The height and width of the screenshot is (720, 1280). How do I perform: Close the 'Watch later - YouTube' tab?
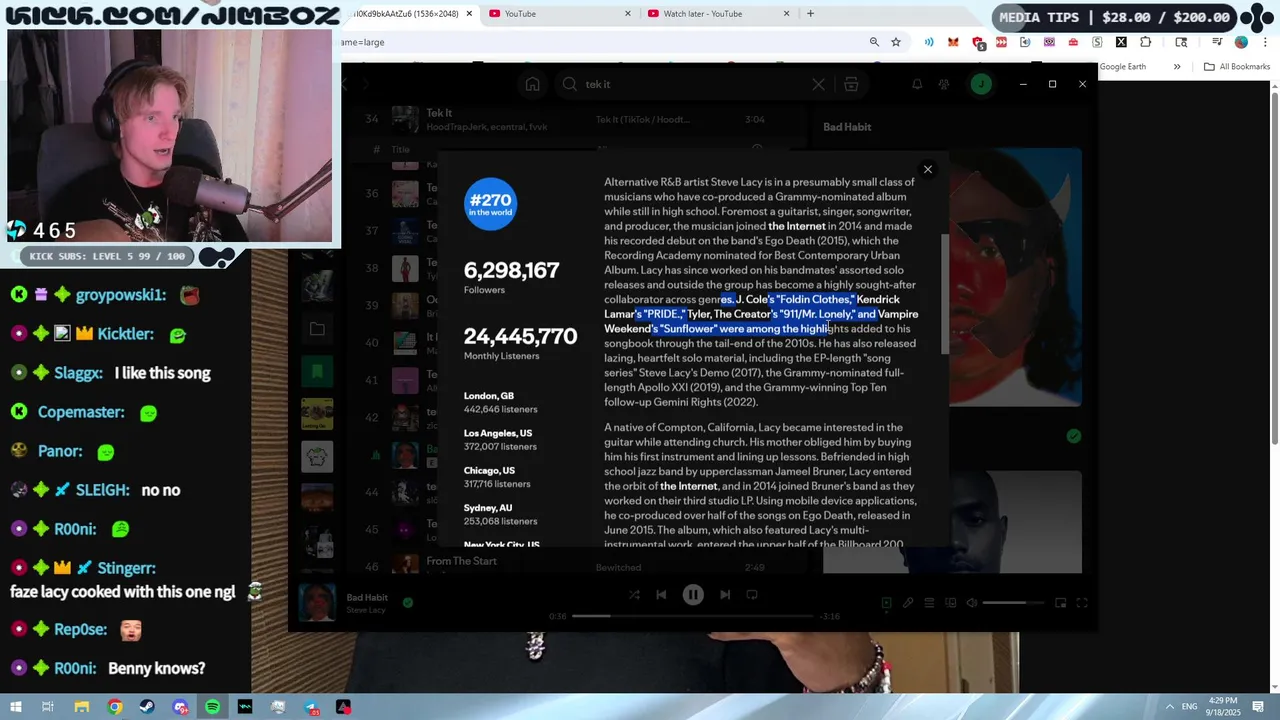(786, 14)
